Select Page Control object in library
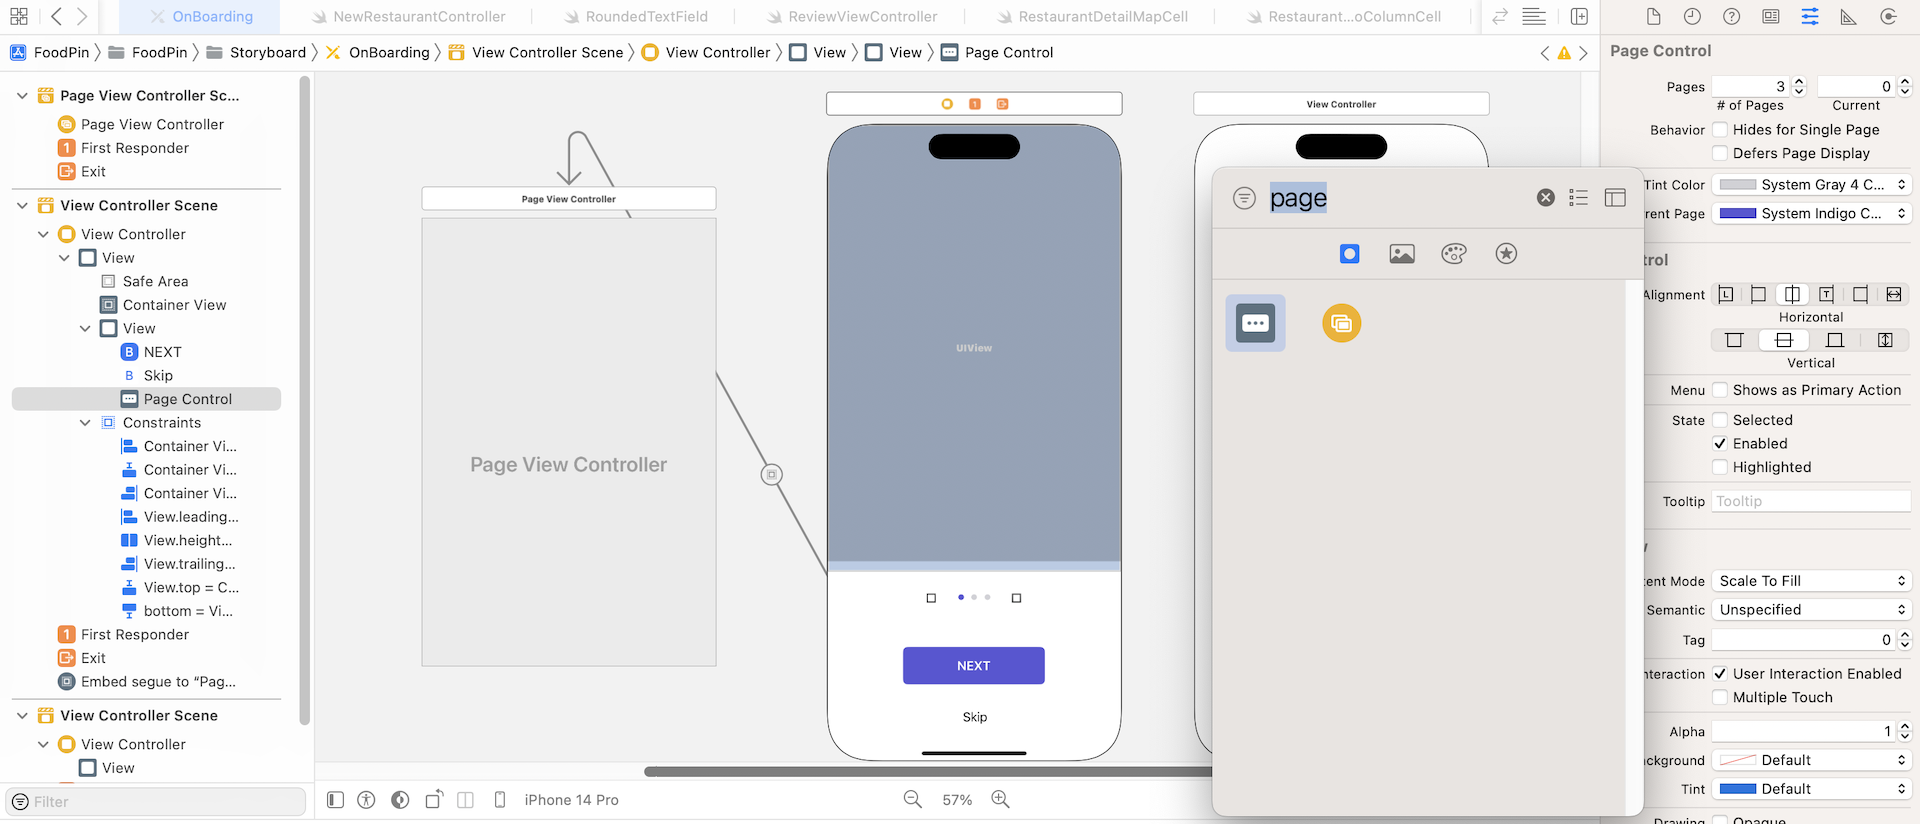The height and width of the screenshot is (824, 1920). tap(1255, 323)
